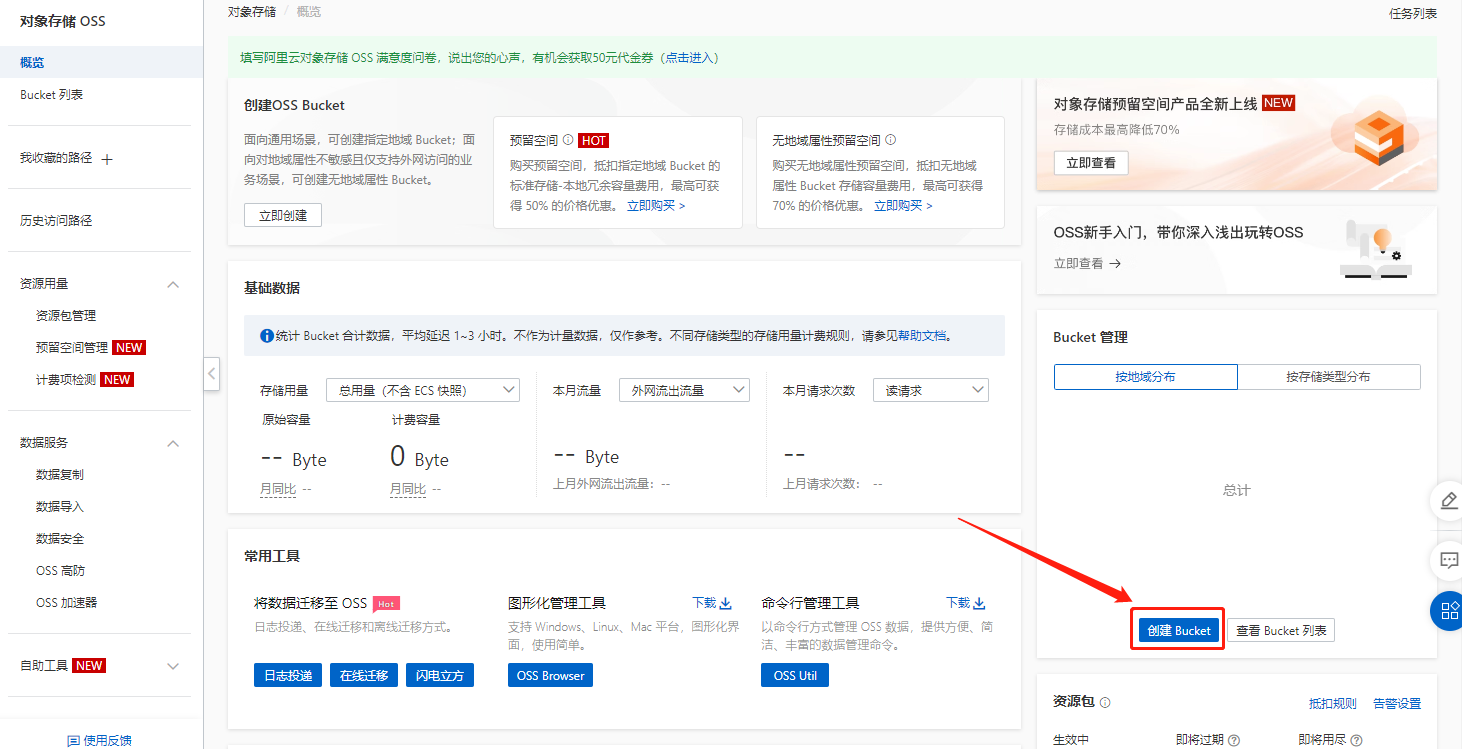1462x749 pixels.
Task: Click the help icon beside 资源包
Action: pyautogui.click(x=1105, y=703)
